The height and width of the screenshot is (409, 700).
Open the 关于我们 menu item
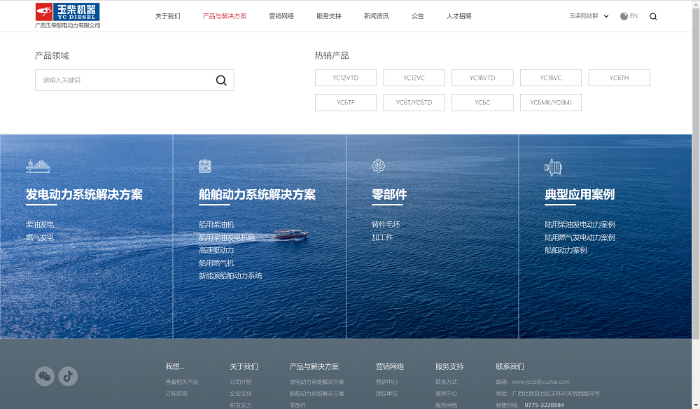(x=168, y=17)
